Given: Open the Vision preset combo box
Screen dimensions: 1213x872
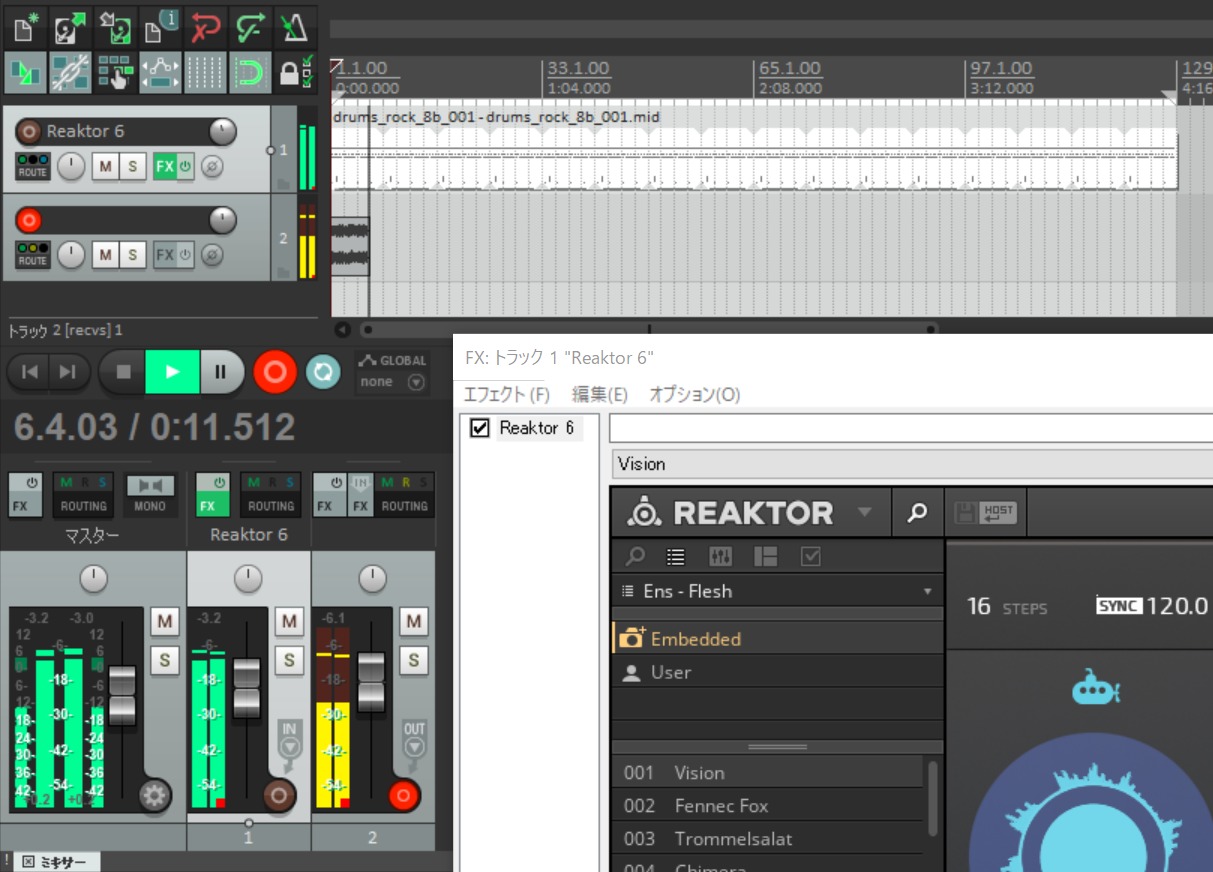Looking at the screenshot, I should (911, 464).
